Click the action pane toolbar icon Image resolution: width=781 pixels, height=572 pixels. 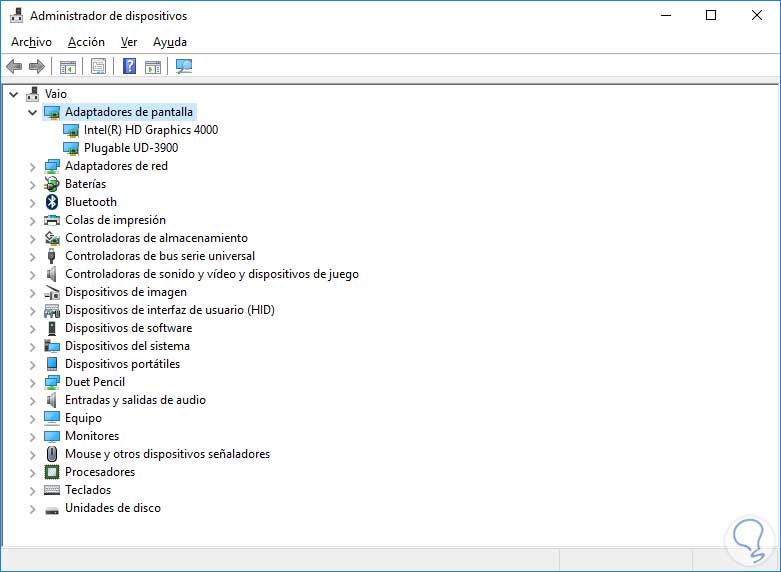[x=153, y=66]
